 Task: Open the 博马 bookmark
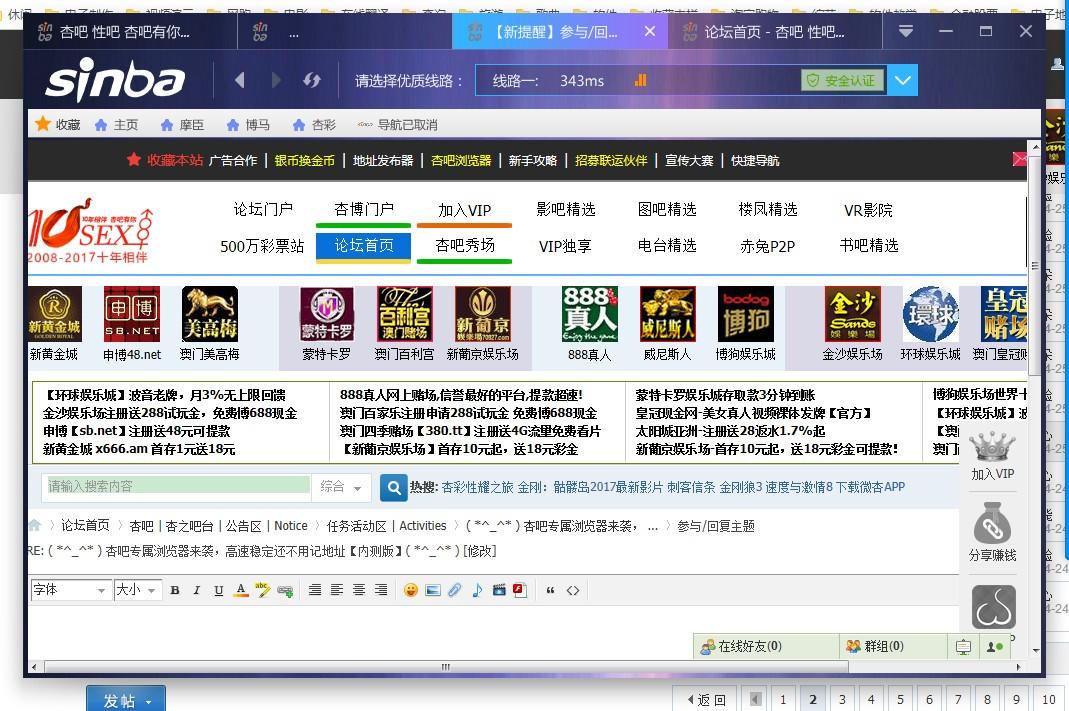[248, 125]
